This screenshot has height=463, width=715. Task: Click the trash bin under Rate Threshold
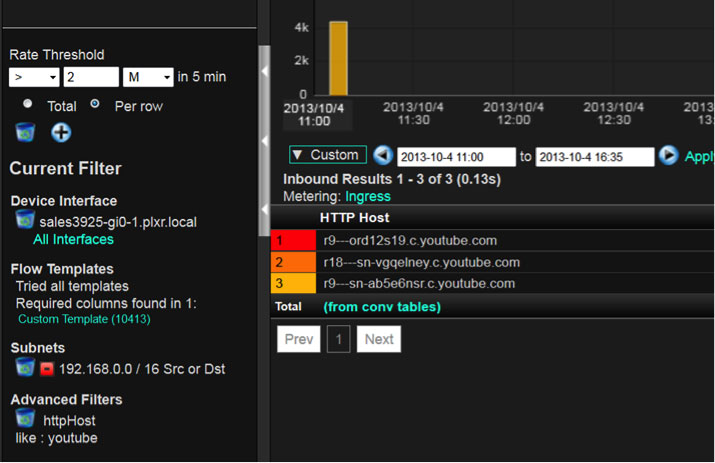[25, 132]
